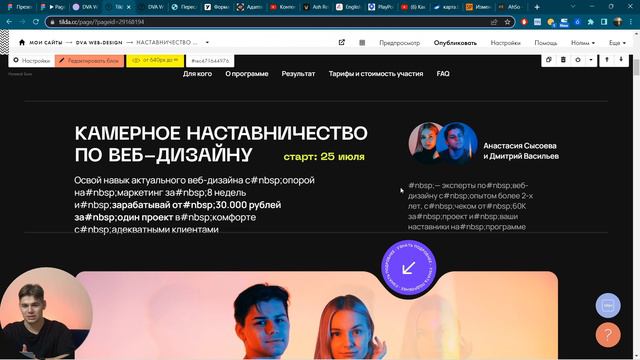Open the page Настройки menu item
The height and width of the screenshot is (360, 640).
coord(505,42)
